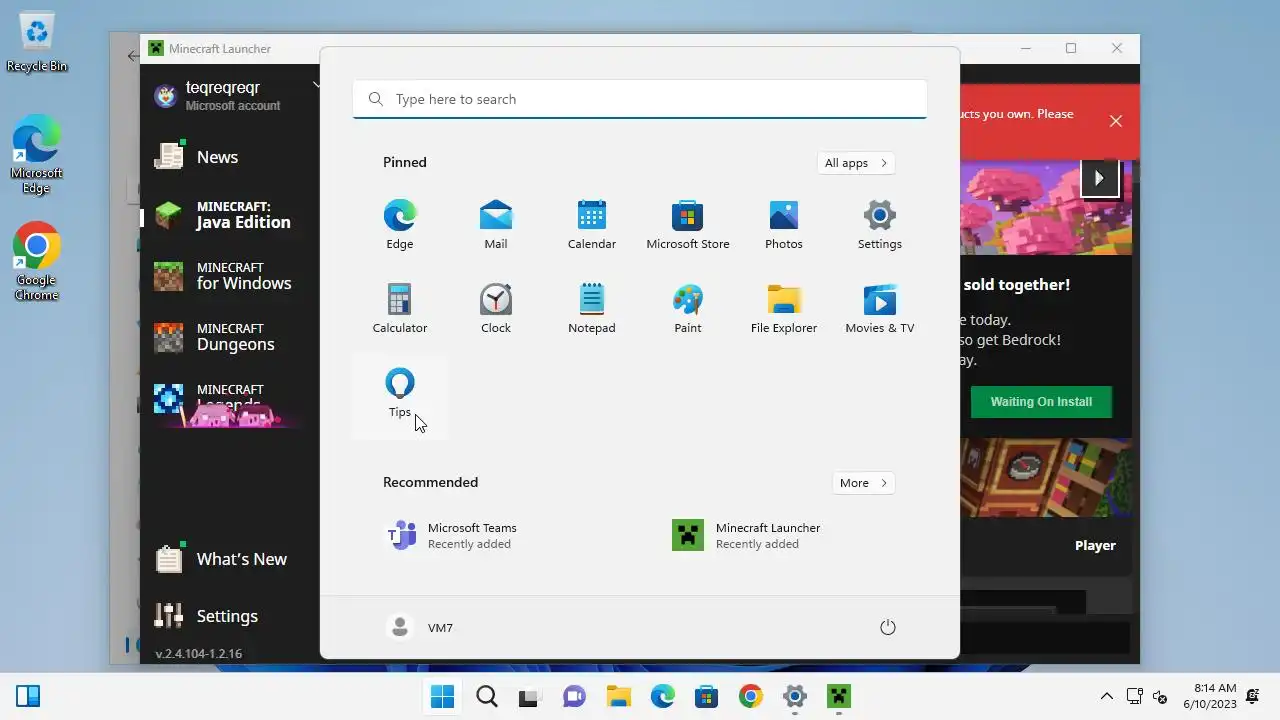Switch to Minecraft Launcher on taskbar
The width and height of the screenshot is (1280, 720).
click(838, 696)
